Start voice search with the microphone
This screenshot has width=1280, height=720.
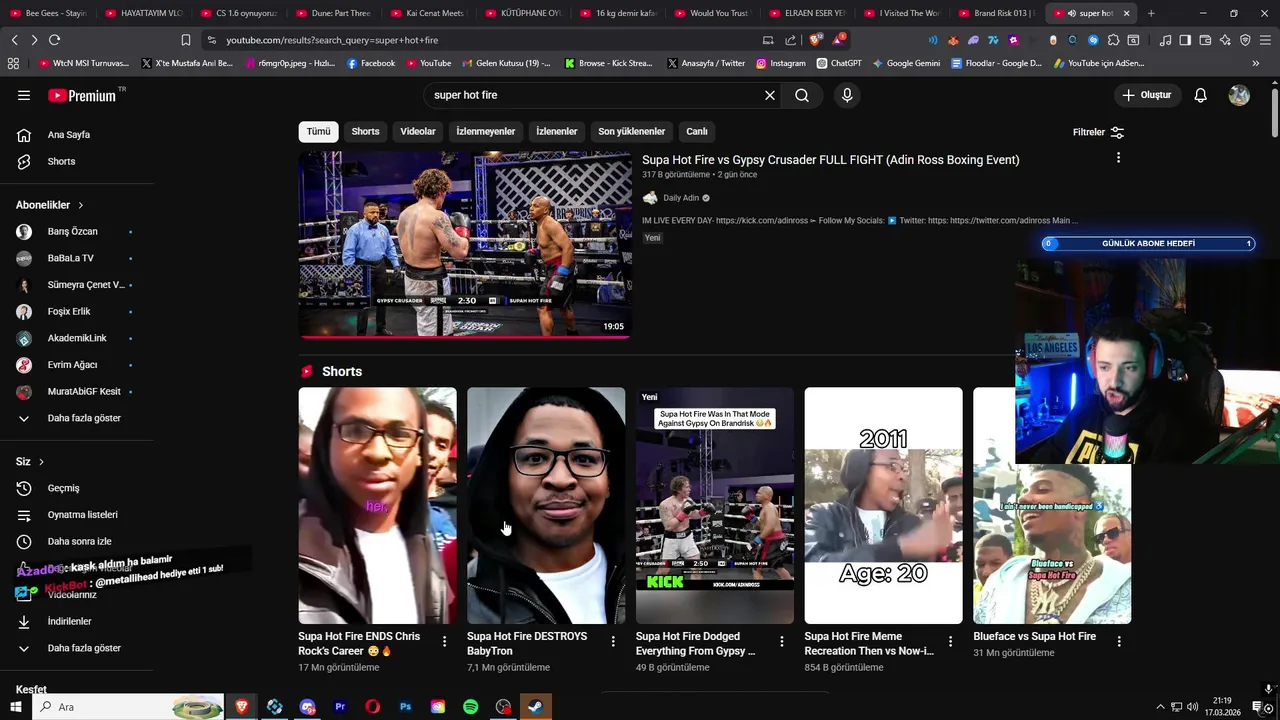coord(847,95)
